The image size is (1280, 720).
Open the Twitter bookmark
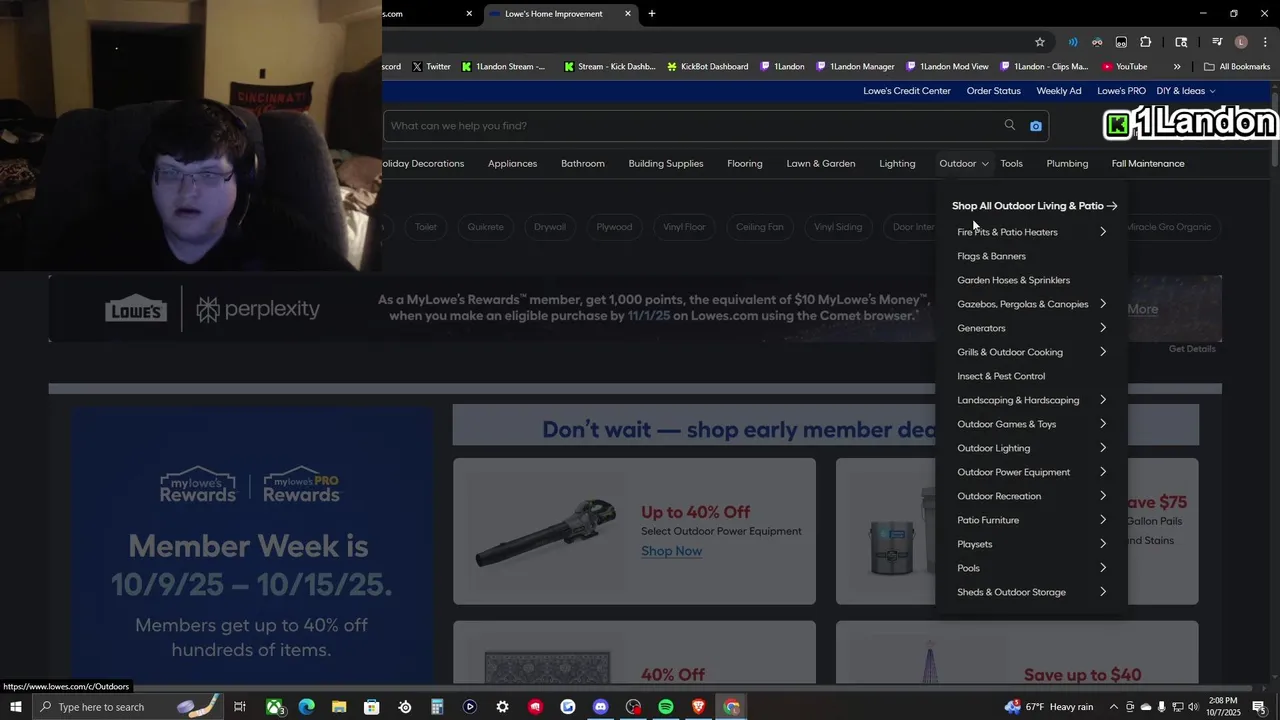click(431, 67)
